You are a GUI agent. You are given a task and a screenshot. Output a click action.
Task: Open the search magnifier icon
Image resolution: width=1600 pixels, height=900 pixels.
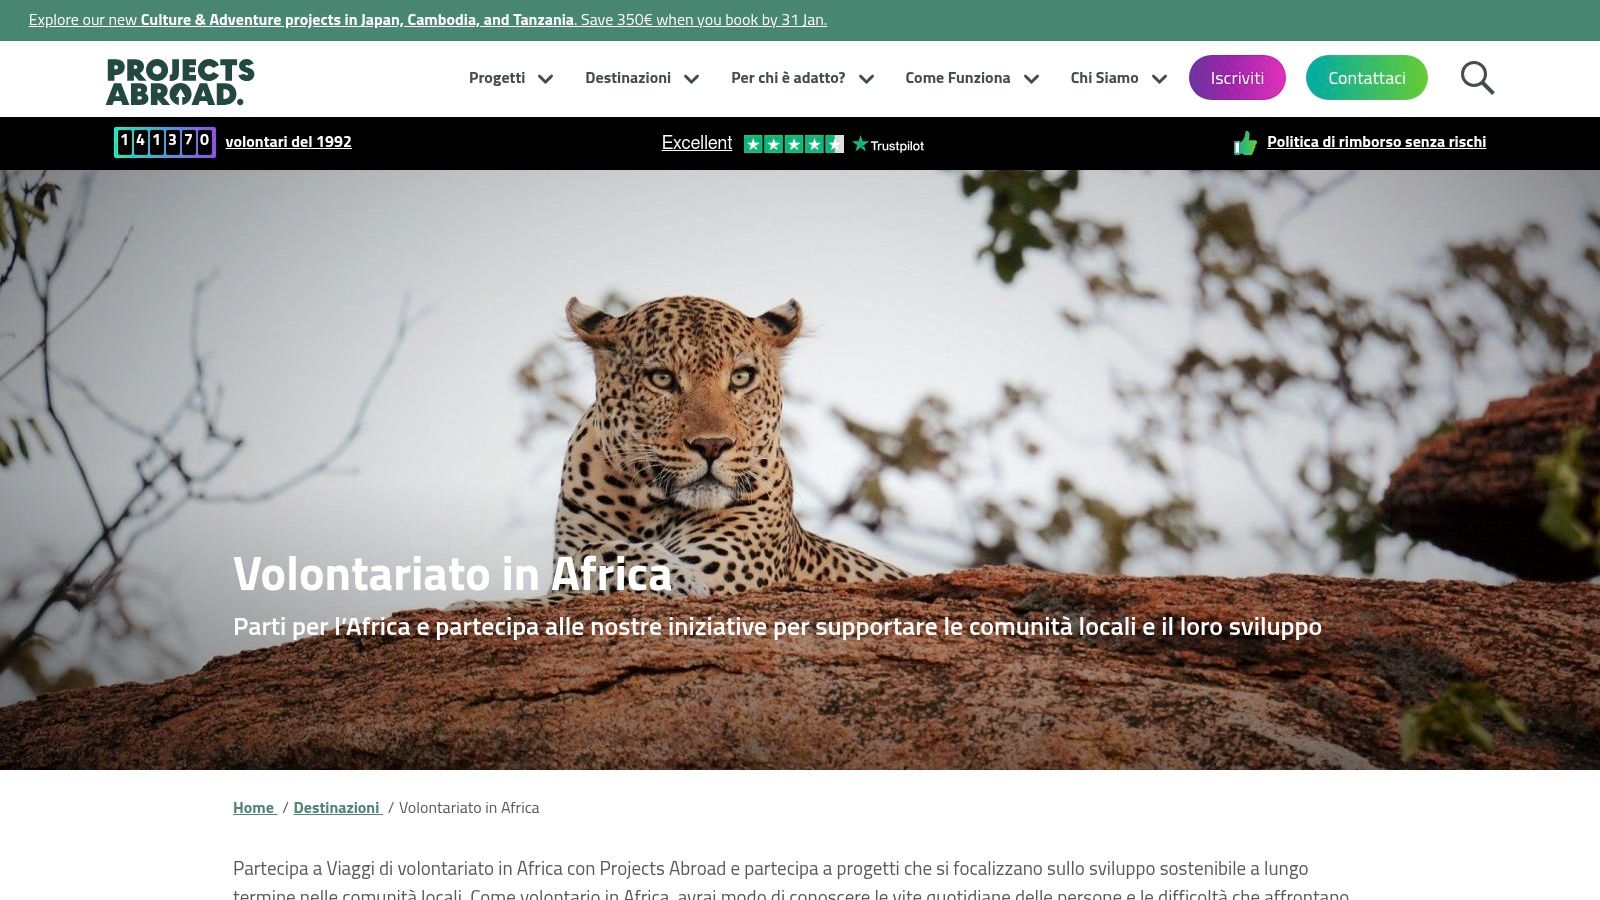(x=1477, y=78)
